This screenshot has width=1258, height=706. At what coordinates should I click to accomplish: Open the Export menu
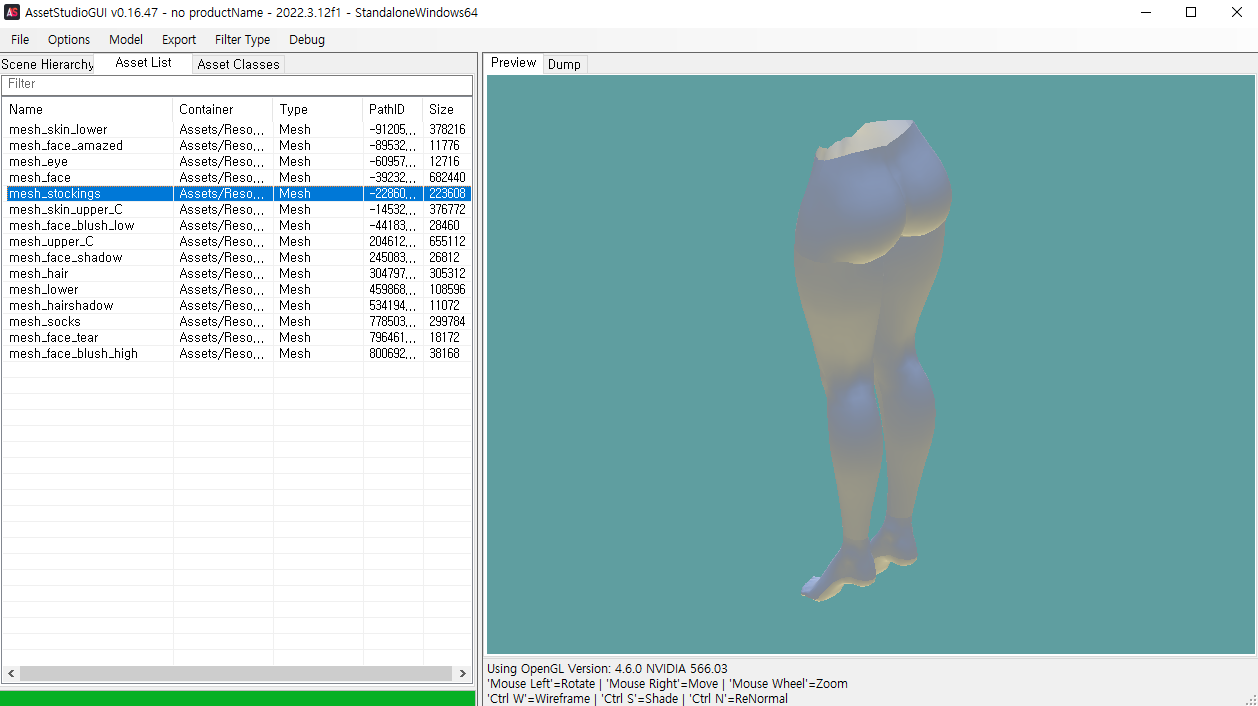179,40
